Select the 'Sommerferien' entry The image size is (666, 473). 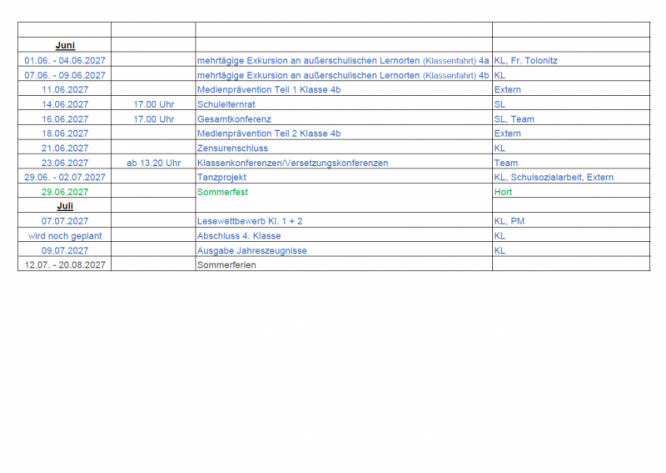pos(226,265)
